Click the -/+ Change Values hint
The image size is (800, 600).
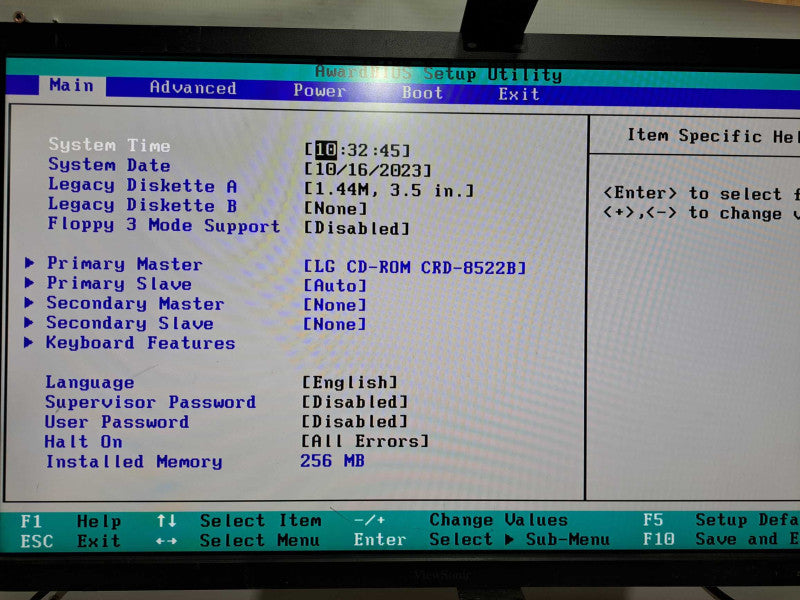click(x=461, y=520)
